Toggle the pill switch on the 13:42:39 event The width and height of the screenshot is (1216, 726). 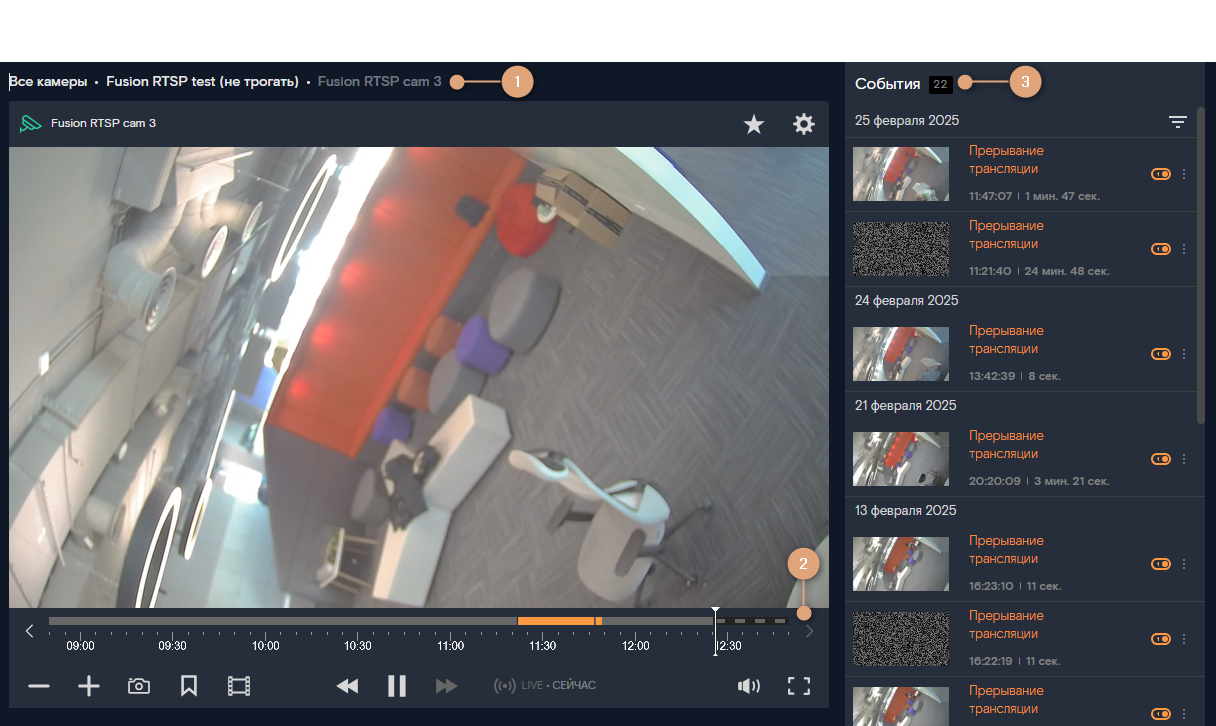[1161, 354]
